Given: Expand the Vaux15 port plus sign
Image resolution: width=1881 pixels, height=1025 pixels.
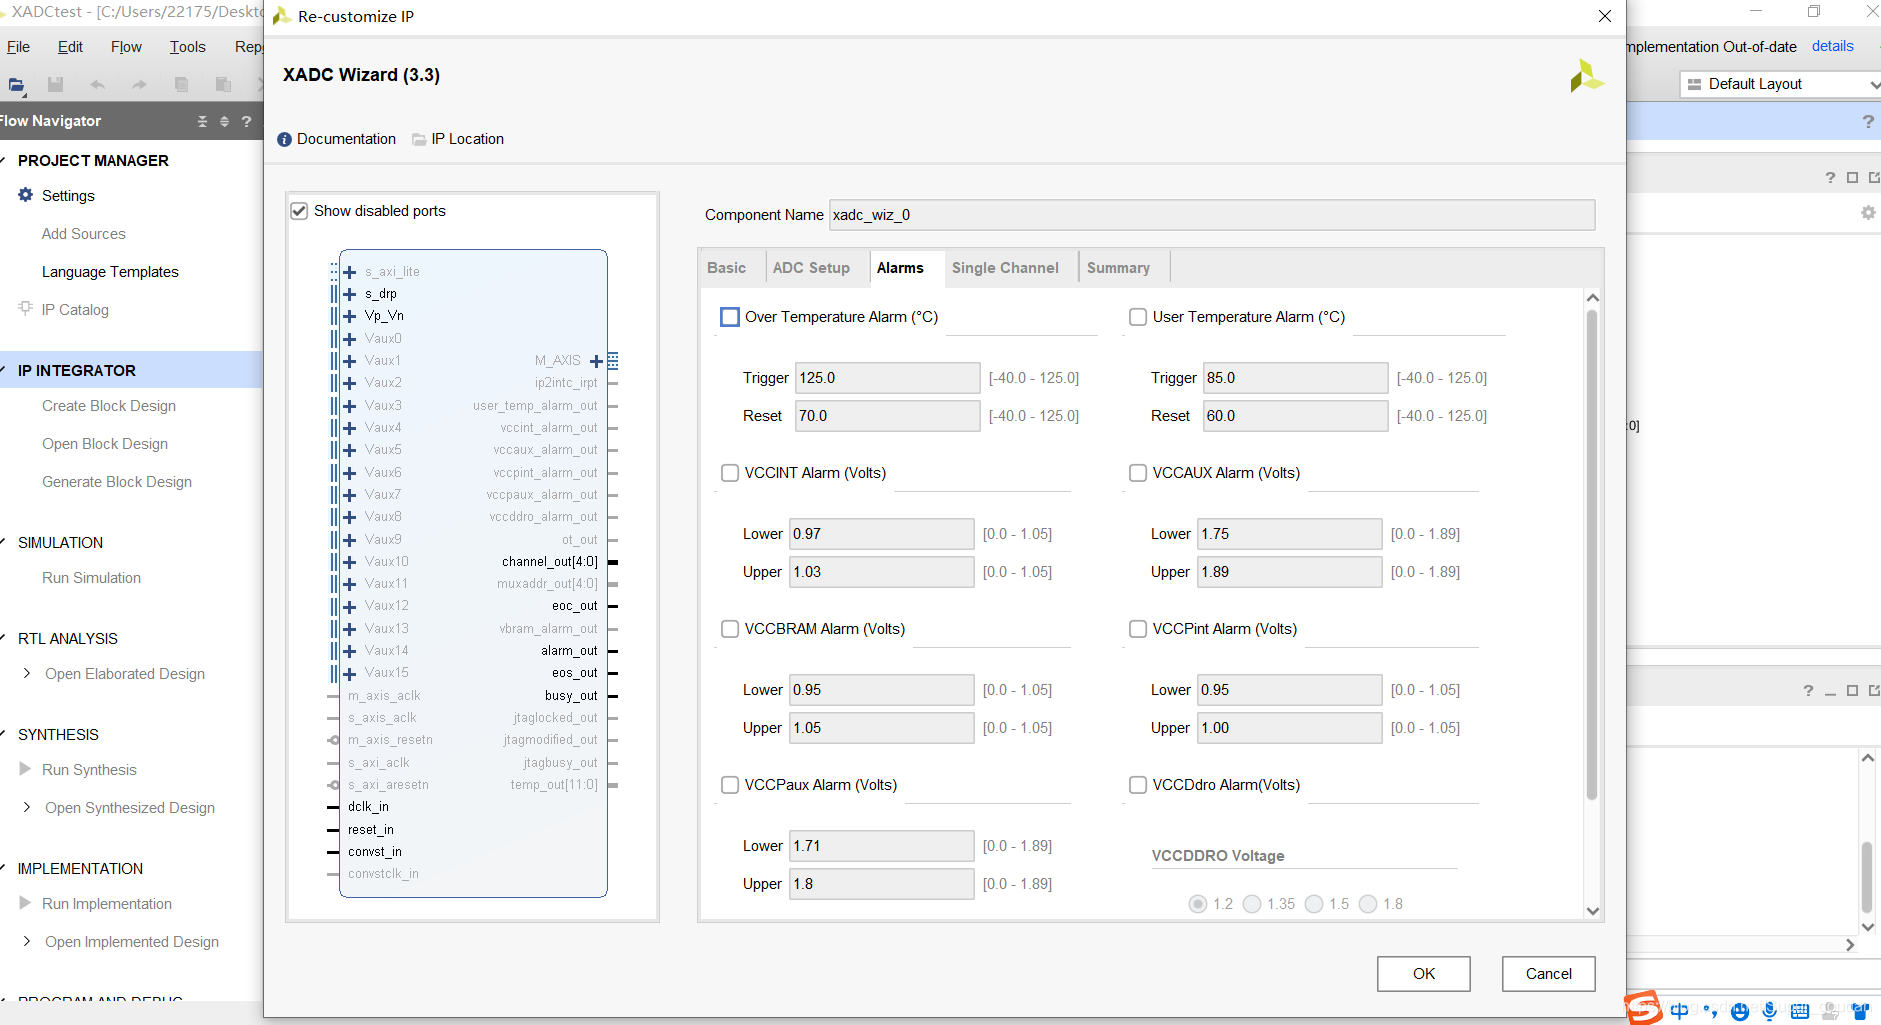Looking at the screenshot, I should point(350,673).
